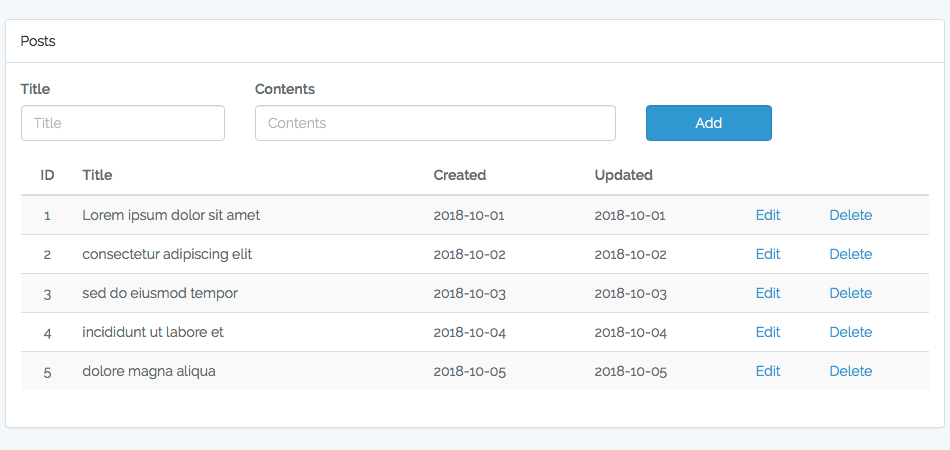Image resolution: width=950 pixels, height=450 pixels.
Task: Edit the dolore magna aliqua post
Action: coord(768,371)
